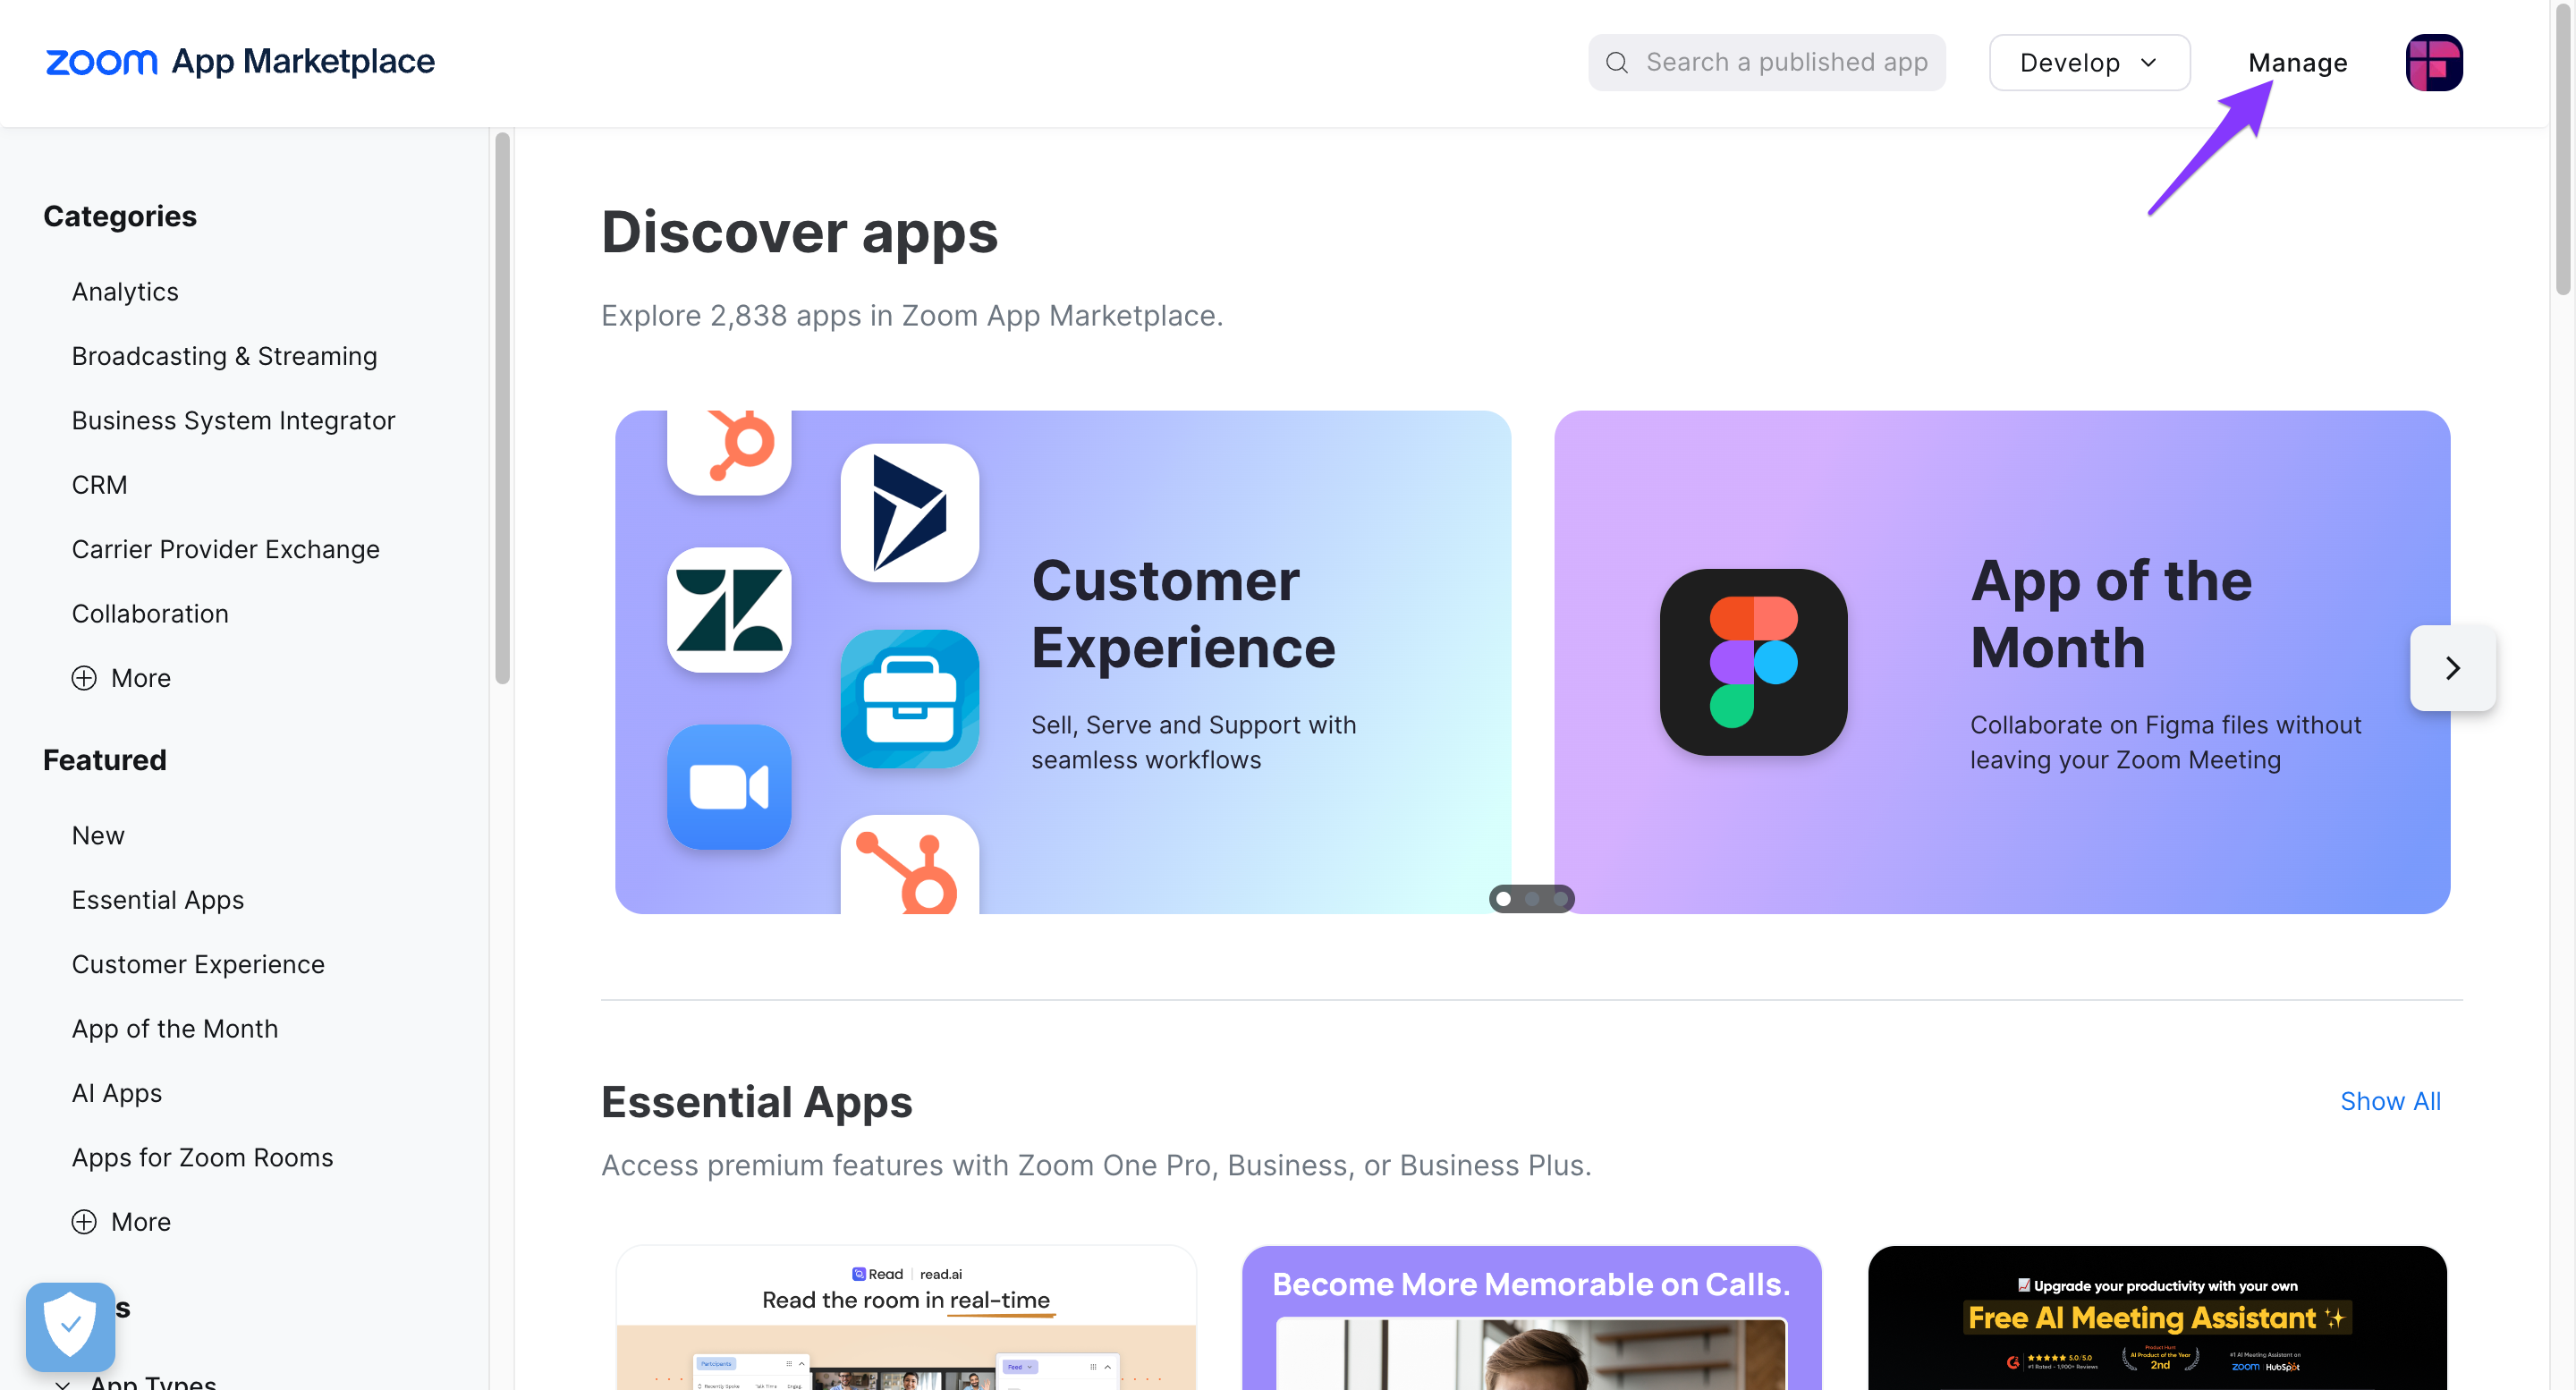Image resolution: width=2576 pixels, height=1390 pixels.
Task: Click the blue briefcase app icon
Action: 909,699
